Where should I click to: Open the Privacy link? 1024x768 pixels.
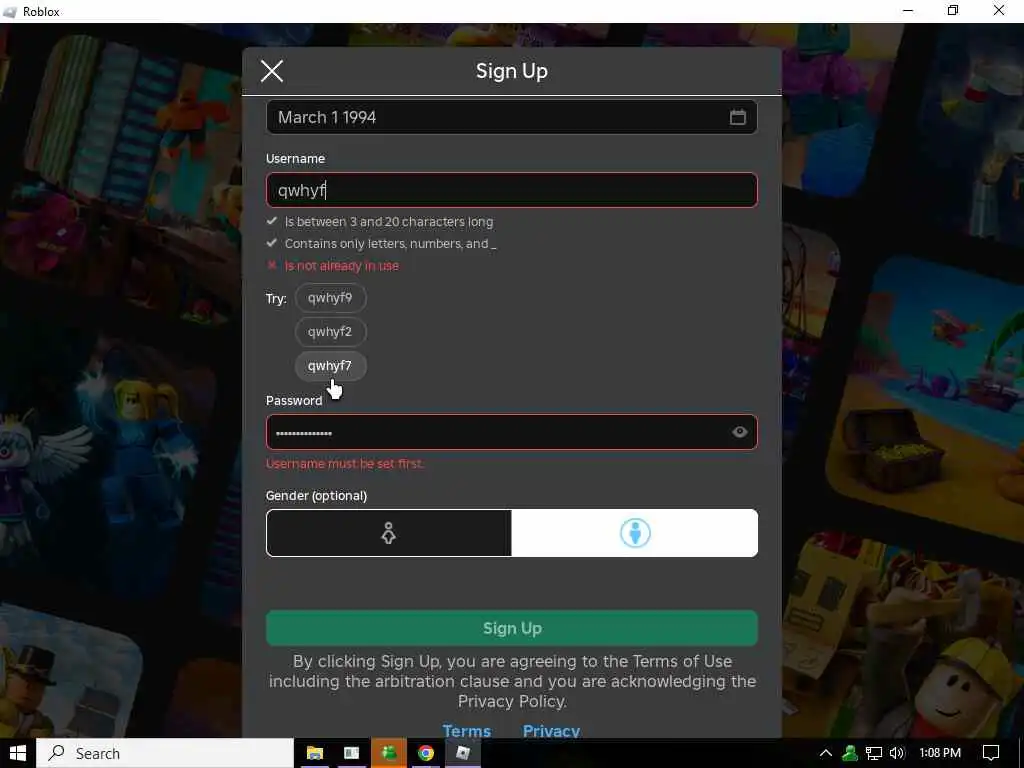pos(551,731)
